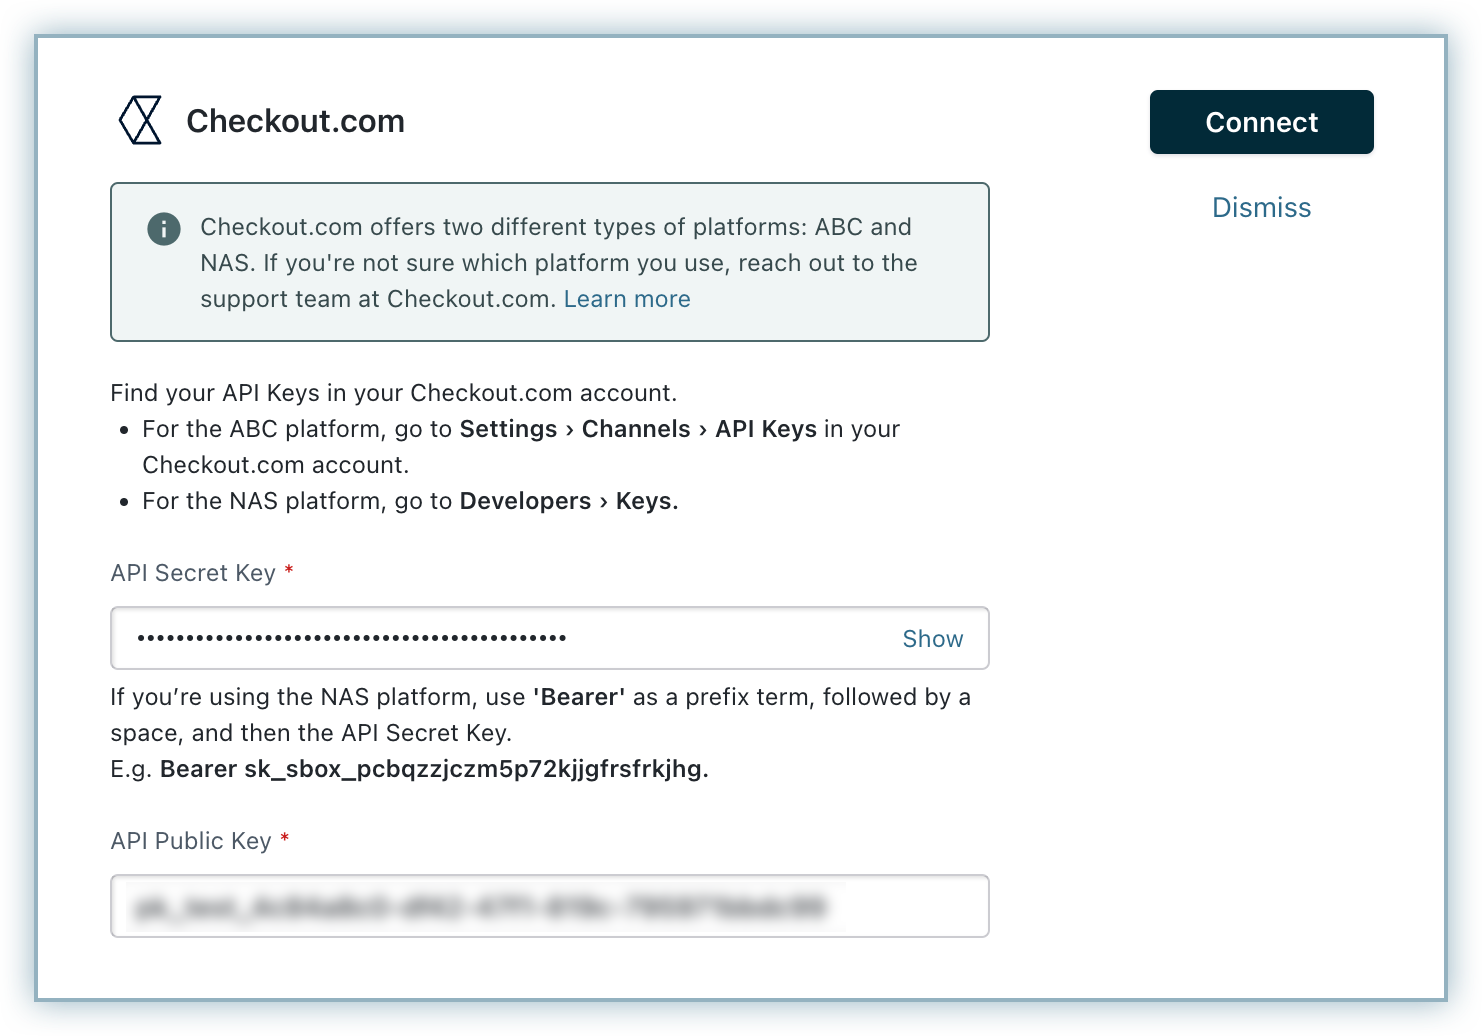Click the bold Channels text in instructions
The image size is (1482, 1036).
(x=636, y=429)
